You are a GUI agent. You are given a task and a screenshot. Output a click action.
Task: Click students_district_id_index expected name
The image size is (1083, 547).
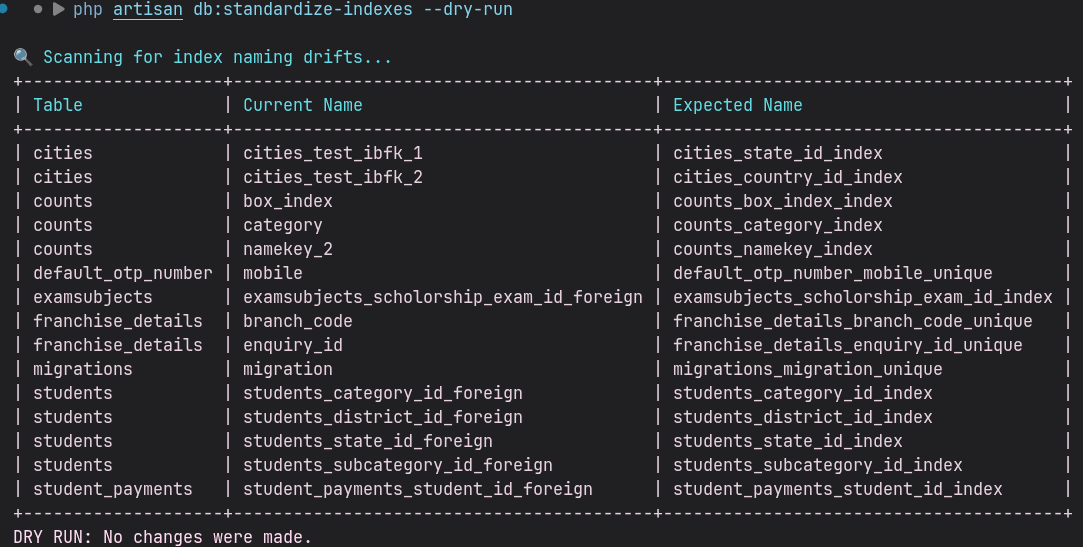(803, 417)
